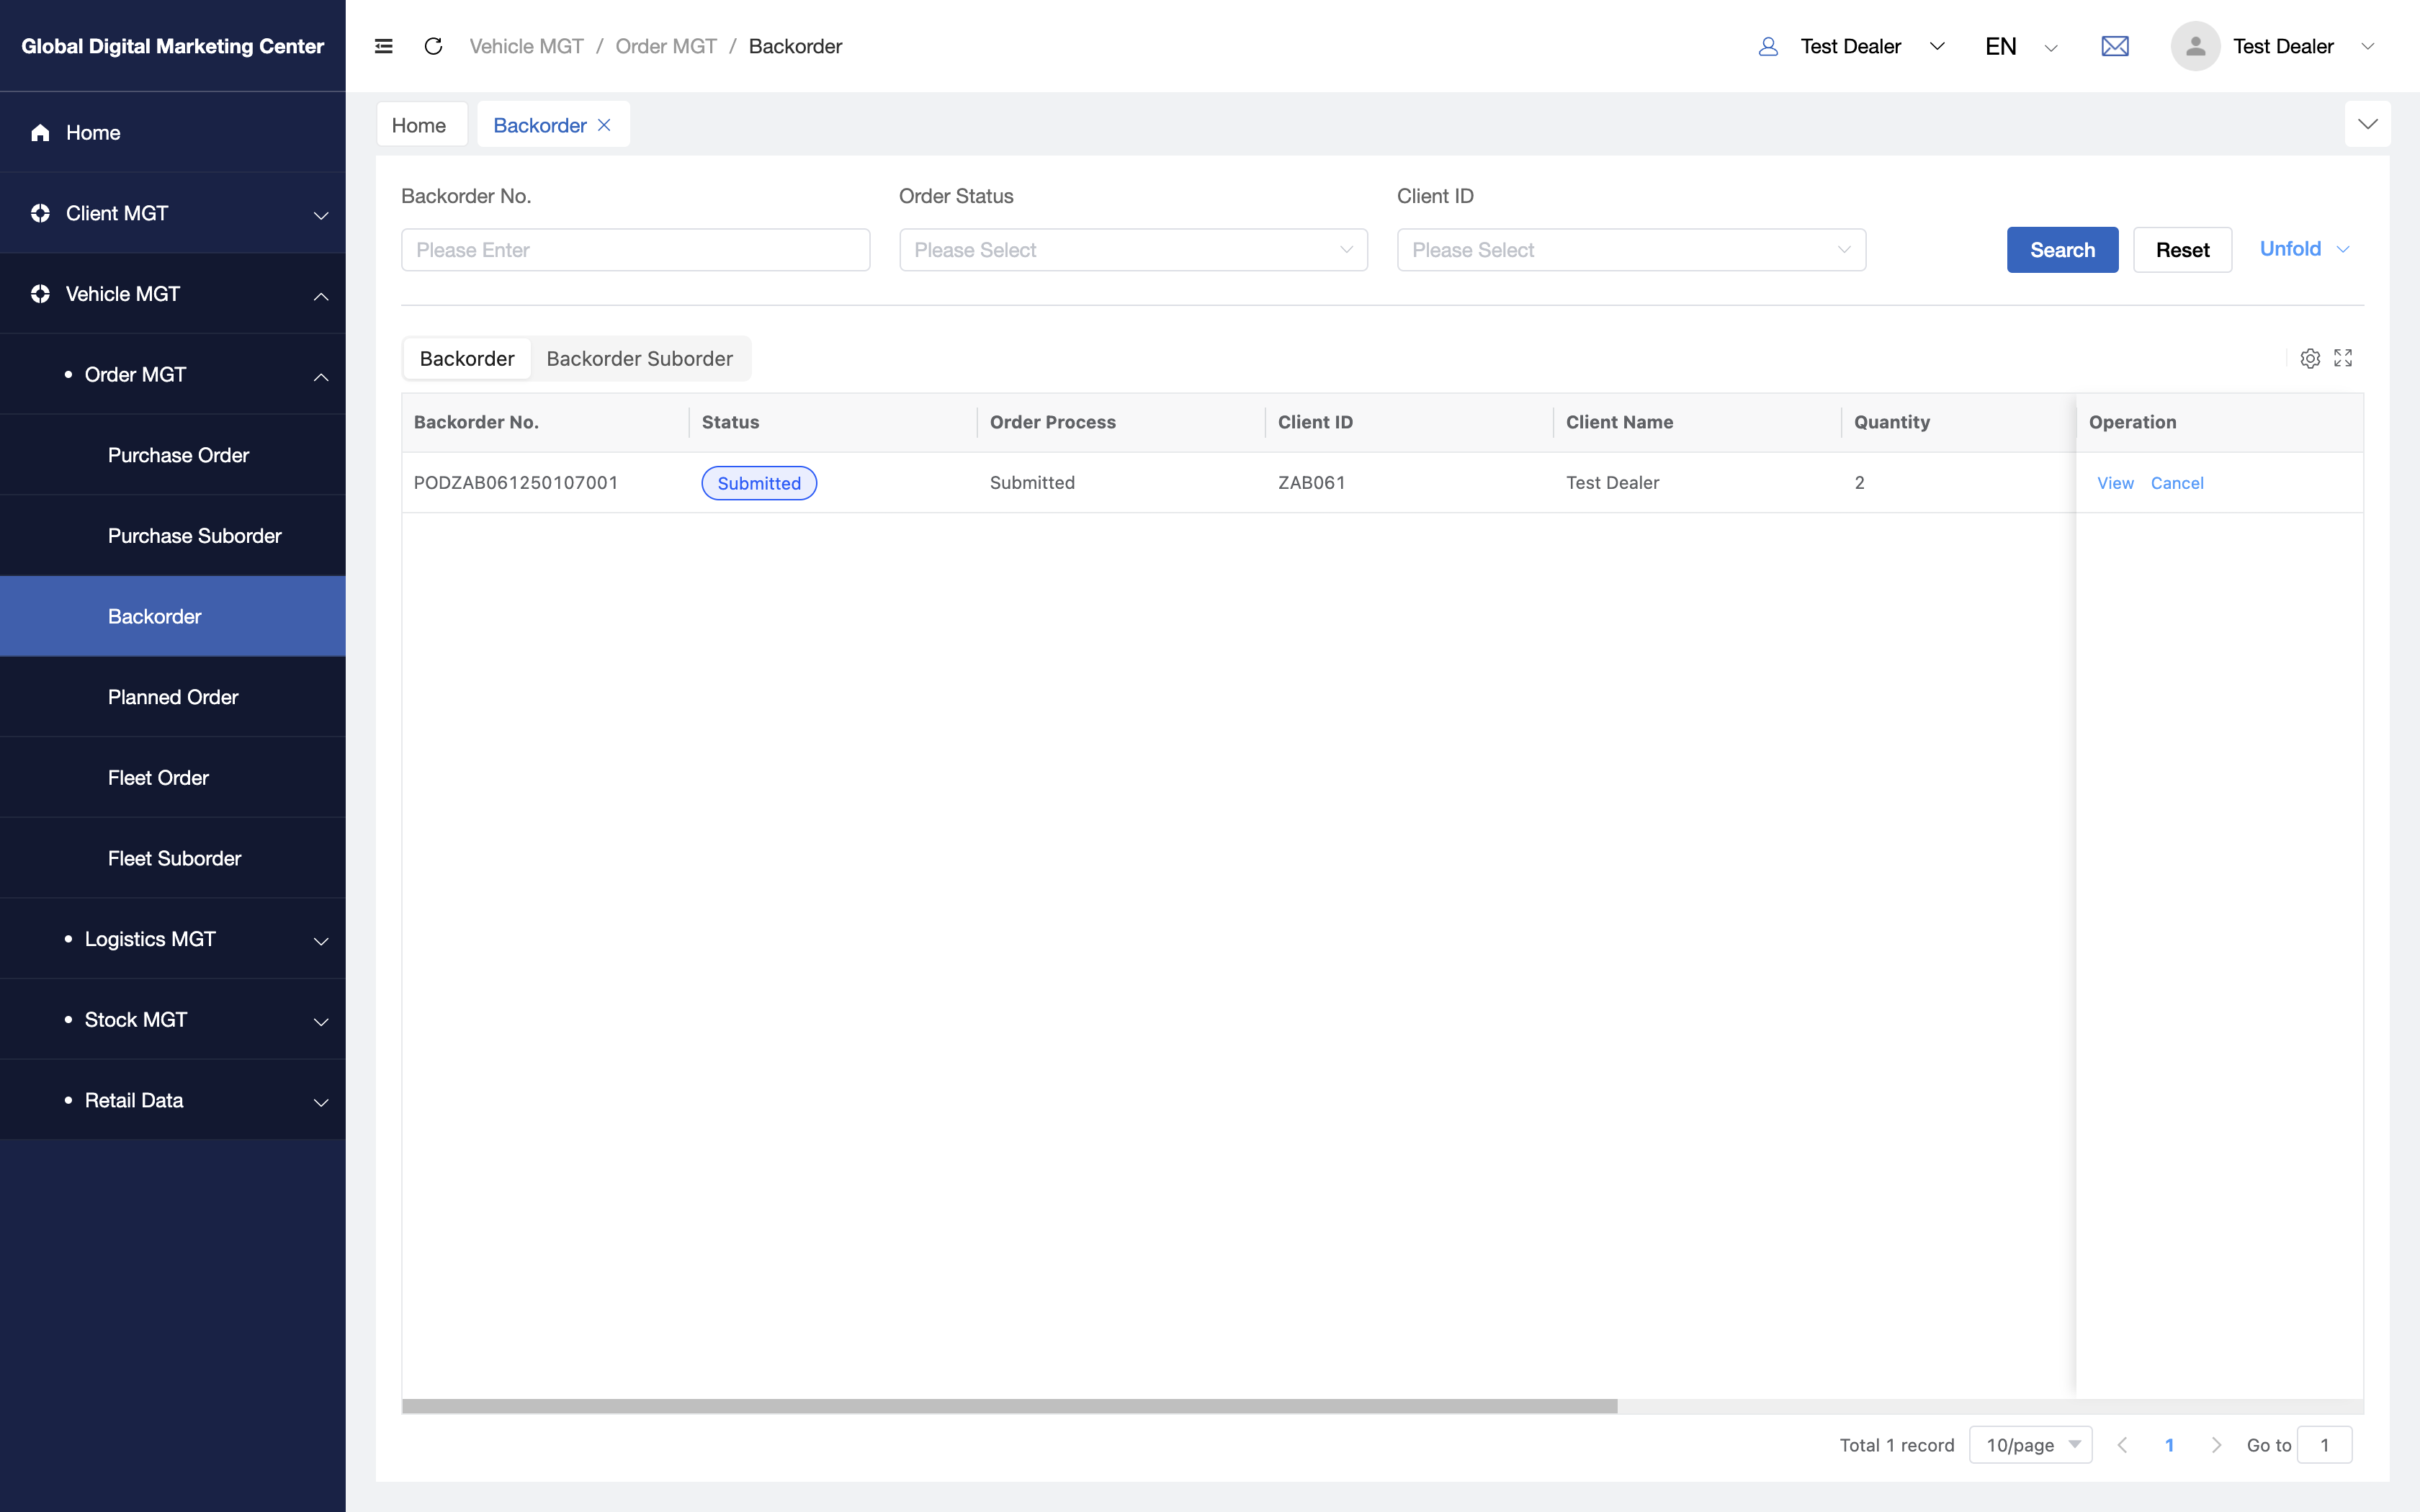Click the Submitted status badge
This screenshot has height=1512, width=2420.
click(759, 483)
